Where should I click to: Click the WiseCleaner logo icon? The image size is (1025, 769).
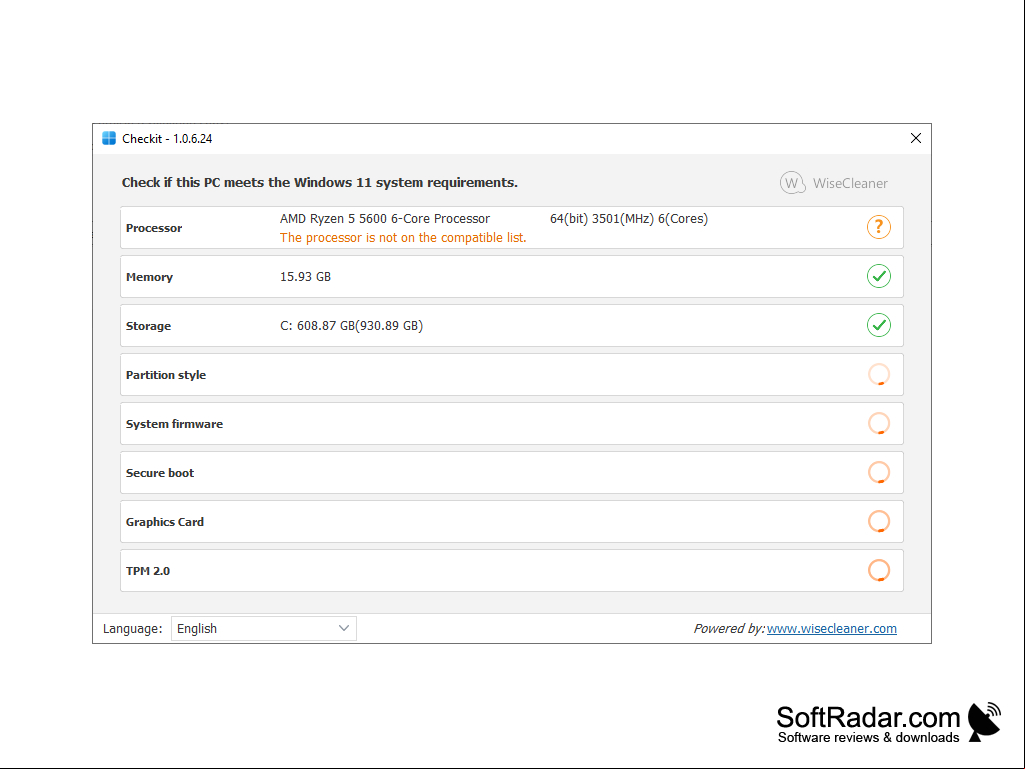pos(792,183)
